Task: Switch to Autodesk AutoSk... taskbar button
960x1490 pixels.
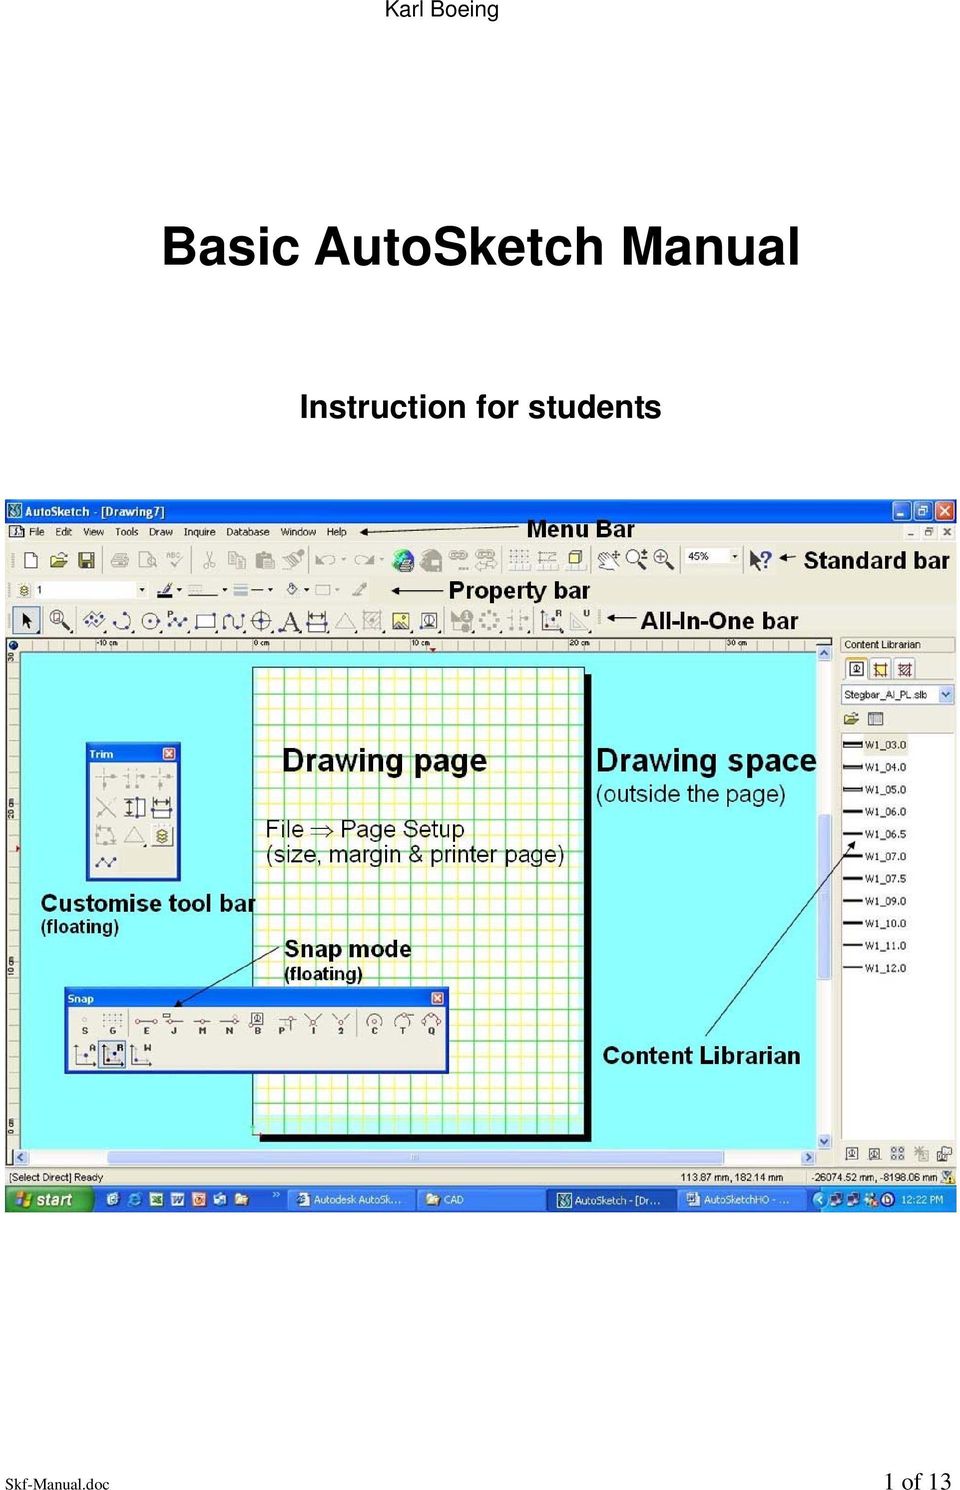Action: (351, 1200)
